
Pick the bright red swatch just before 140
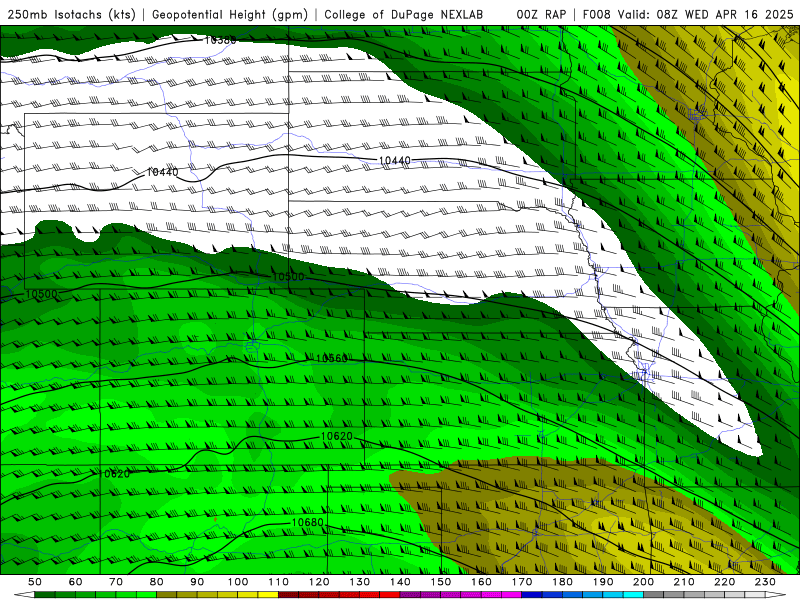coord(390,595)
